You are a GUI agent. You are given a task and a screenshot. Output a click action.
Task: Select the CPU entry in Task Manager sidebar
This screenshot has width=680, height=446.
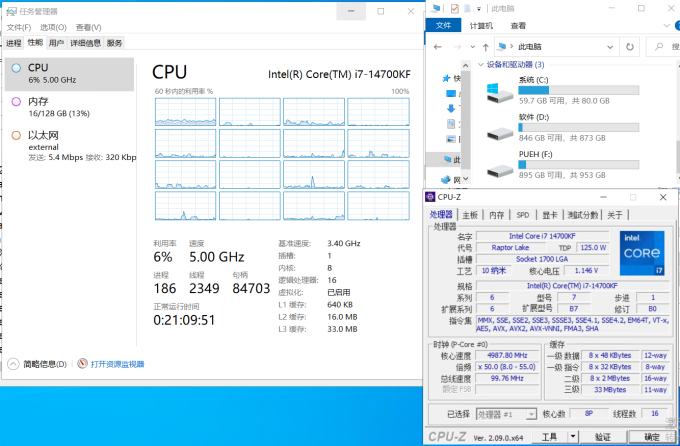point(69,74)
